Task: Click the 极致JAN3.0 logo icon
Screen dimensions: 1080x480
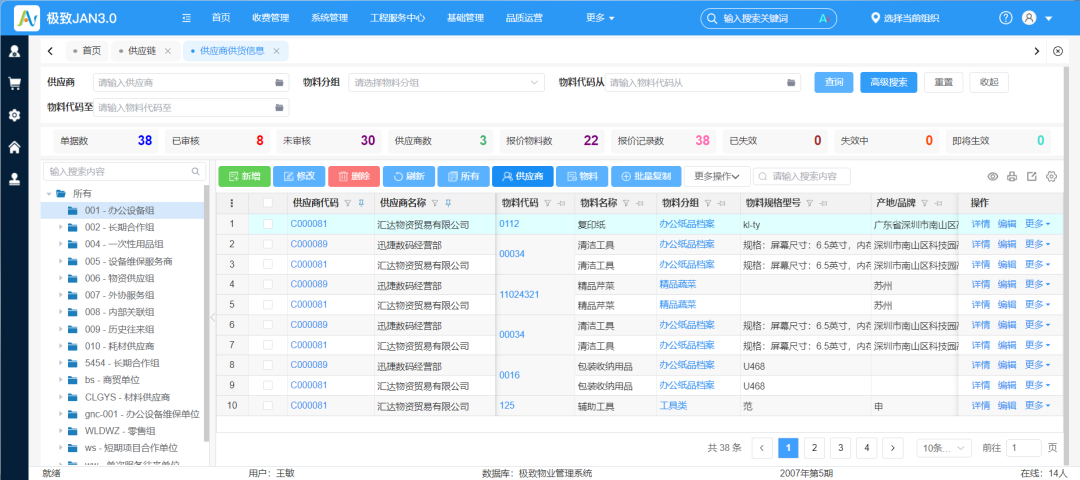Action: point(27,18)
